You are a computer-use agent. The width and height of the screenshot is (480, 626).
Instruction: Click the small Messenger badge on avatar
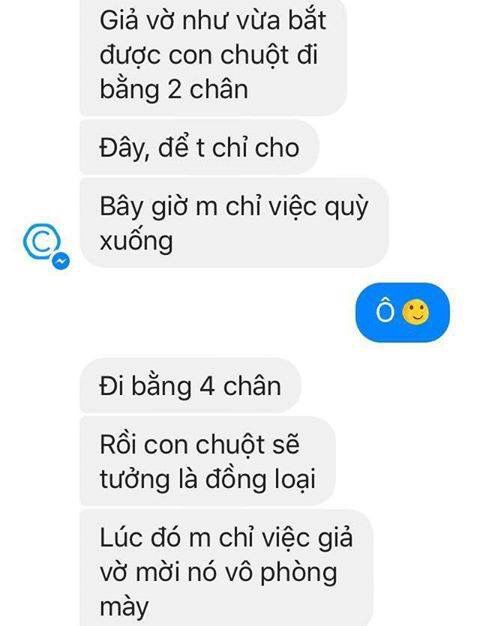point(60,261)
